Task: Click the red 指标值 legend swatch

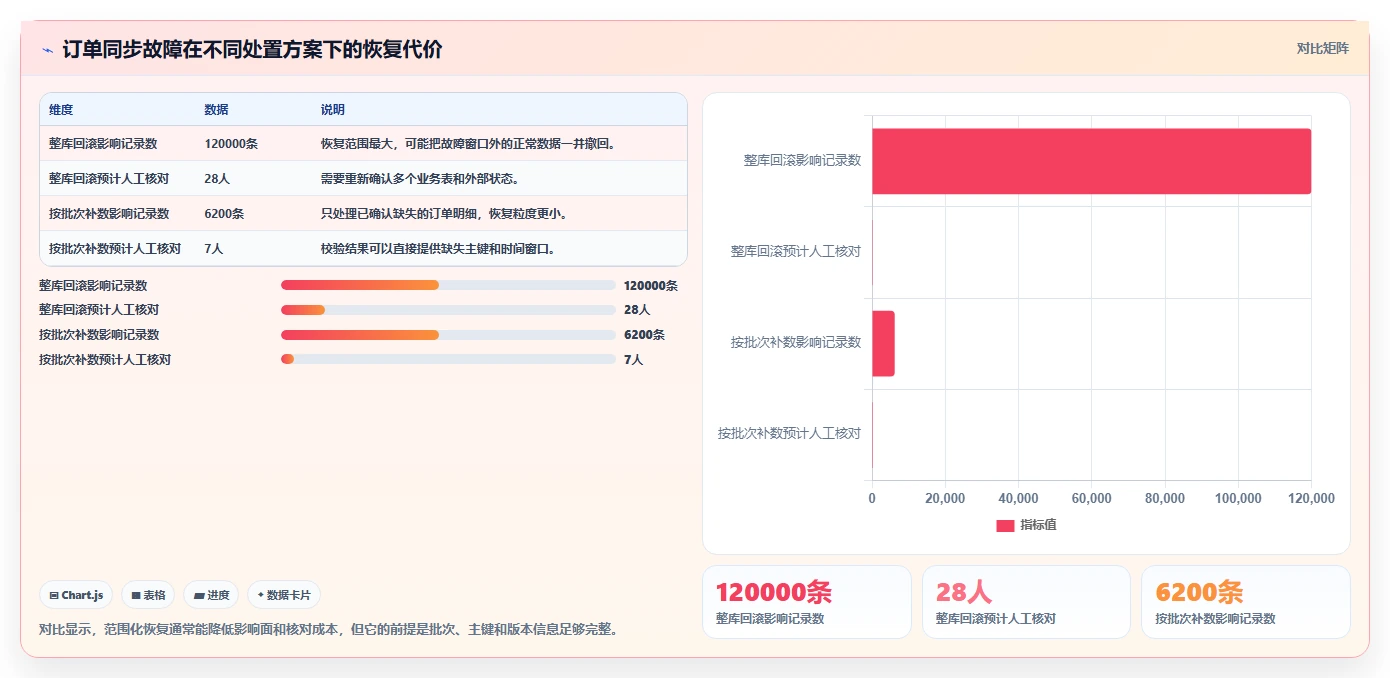Action: point(1005,525)
